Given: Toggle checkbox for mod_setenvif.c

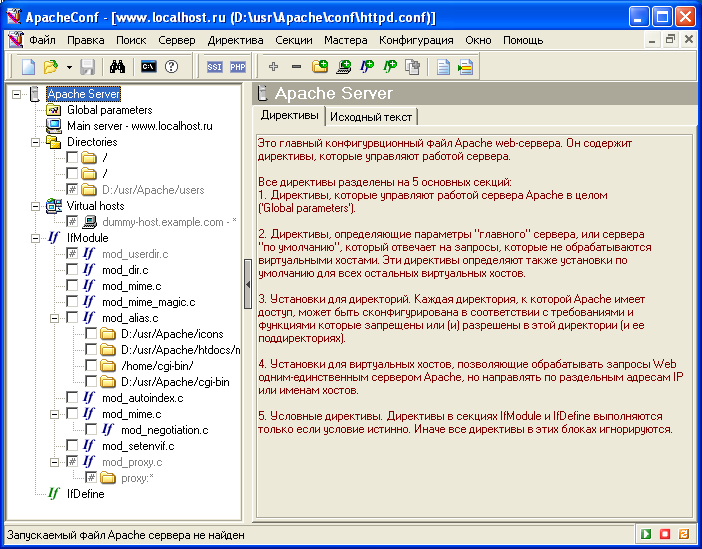Looking at the screenshot, I should (x=72, y=446).
